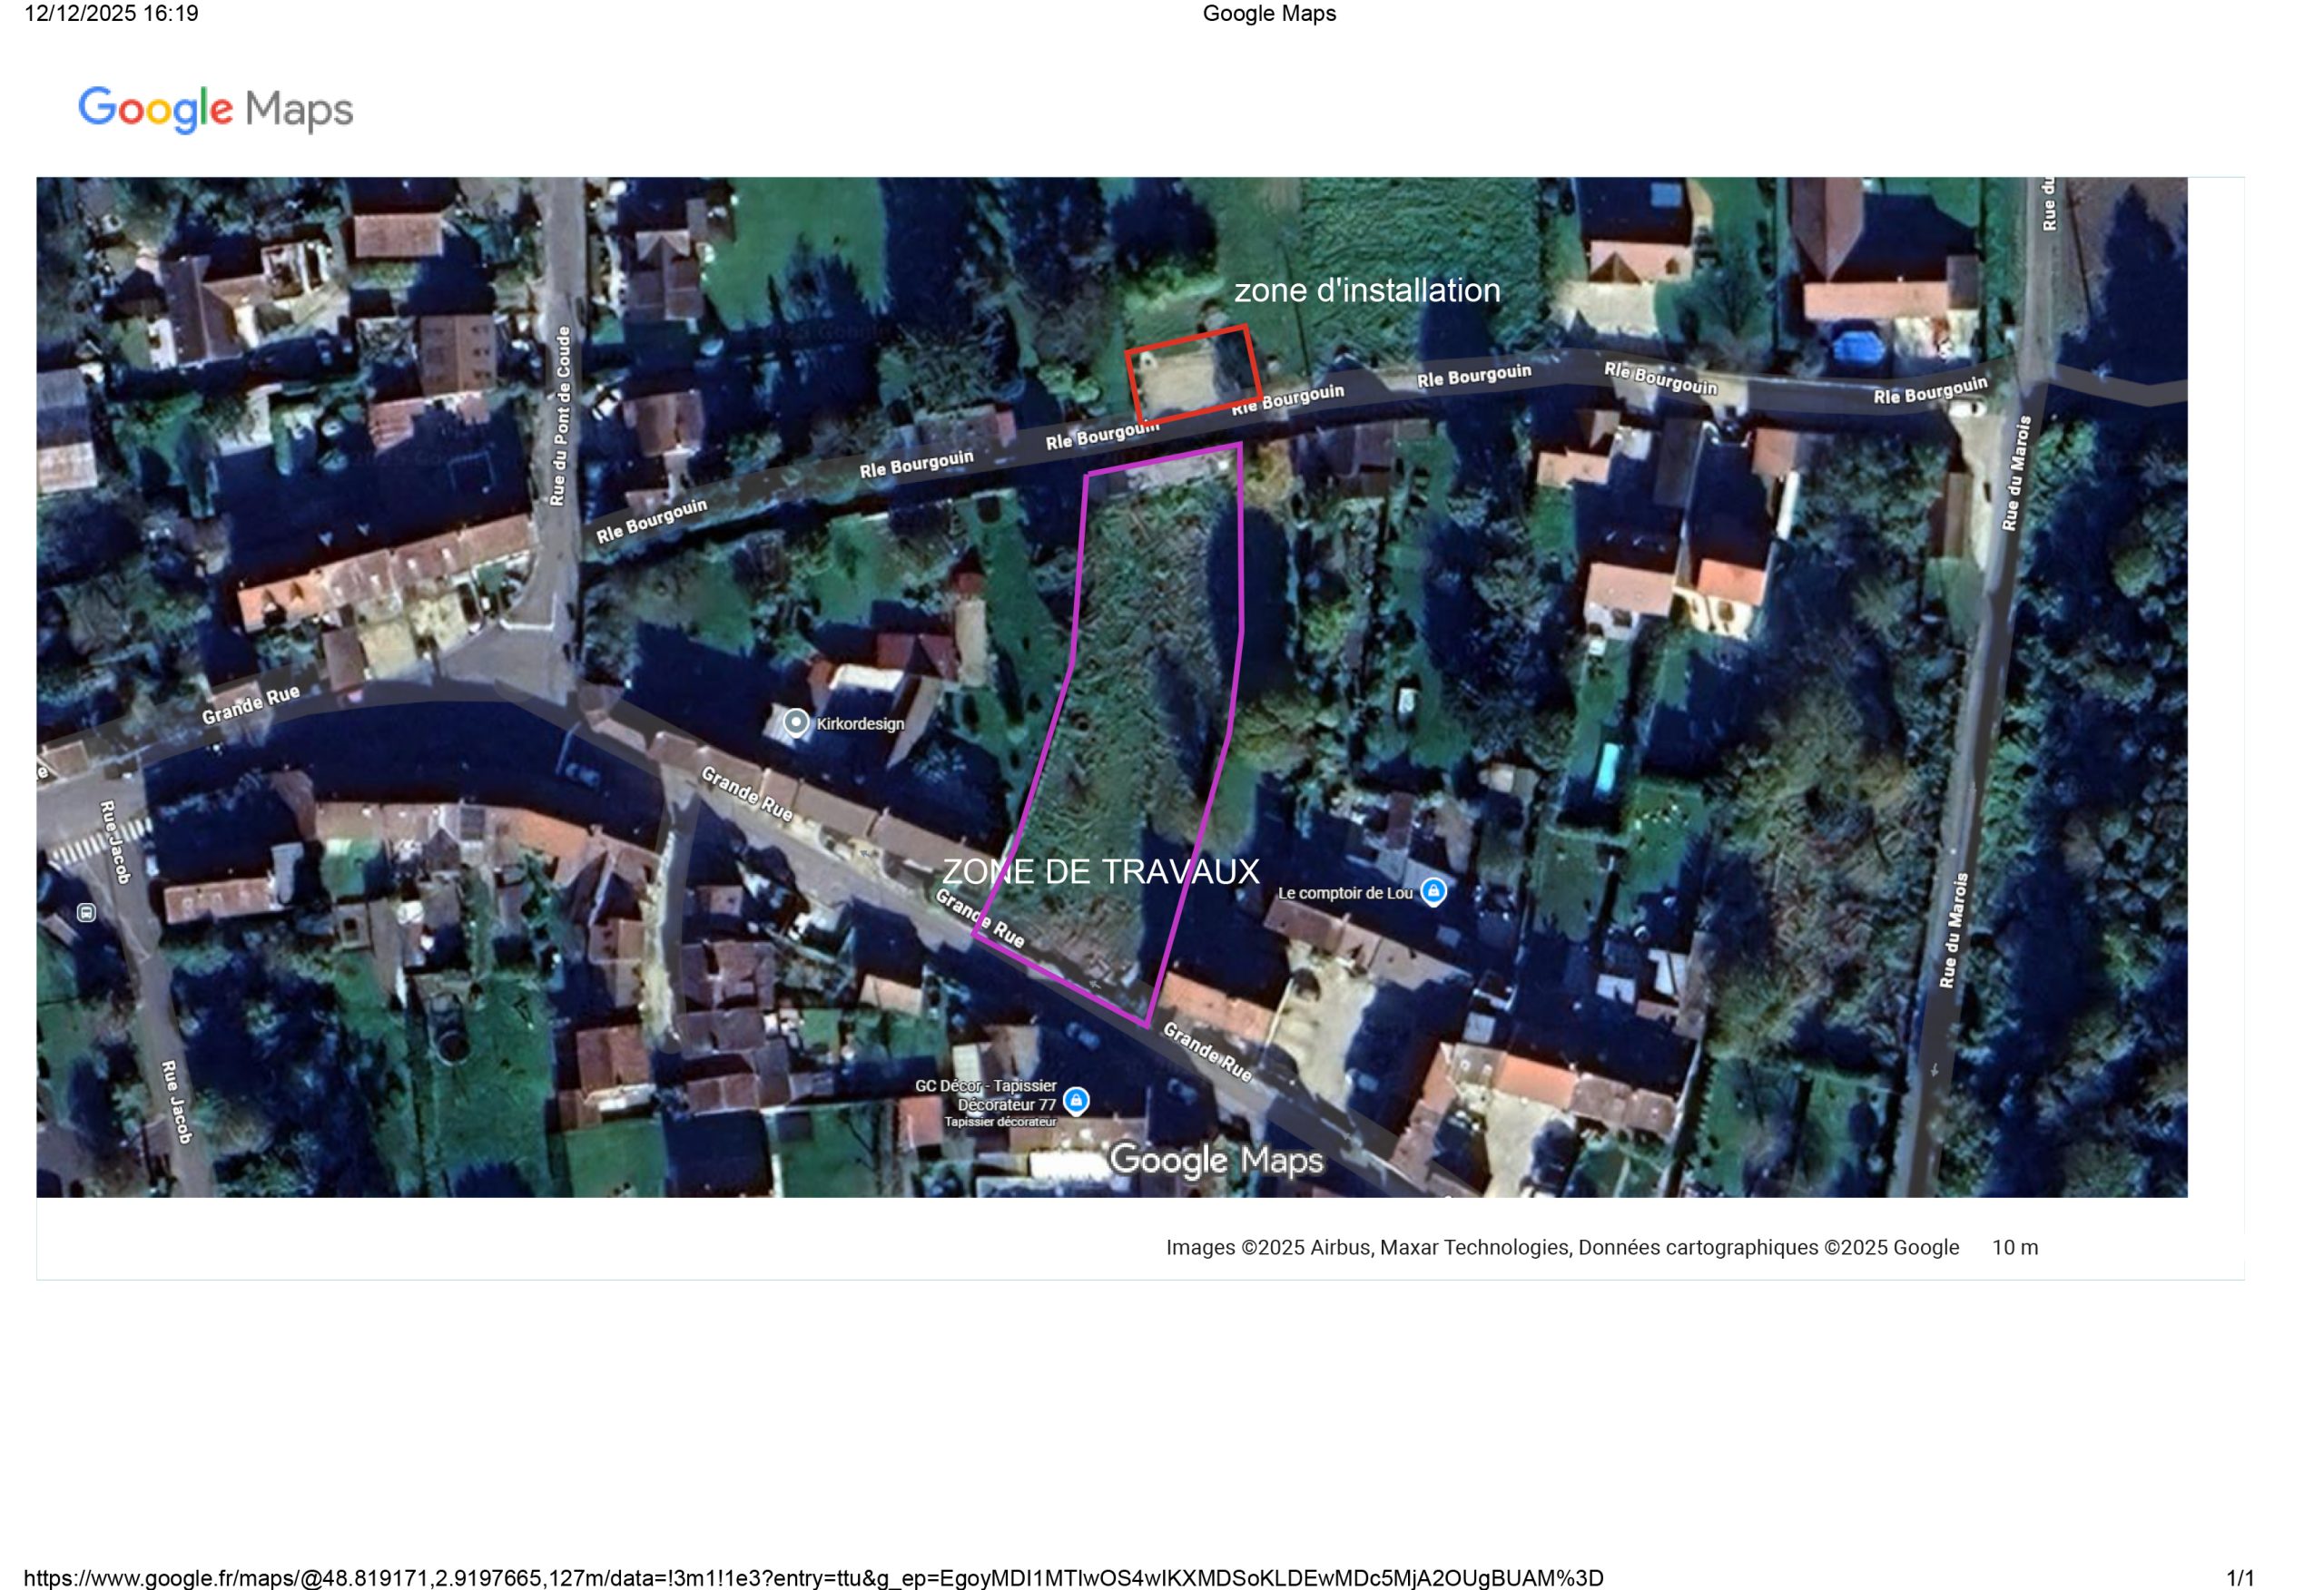Click the red installation zone rectangle

click(1192, 372)
